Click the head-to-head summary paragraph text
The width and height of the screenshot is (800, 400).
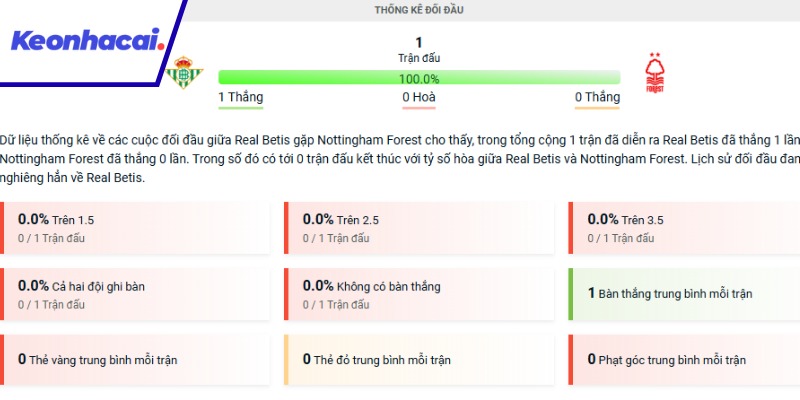400,158
